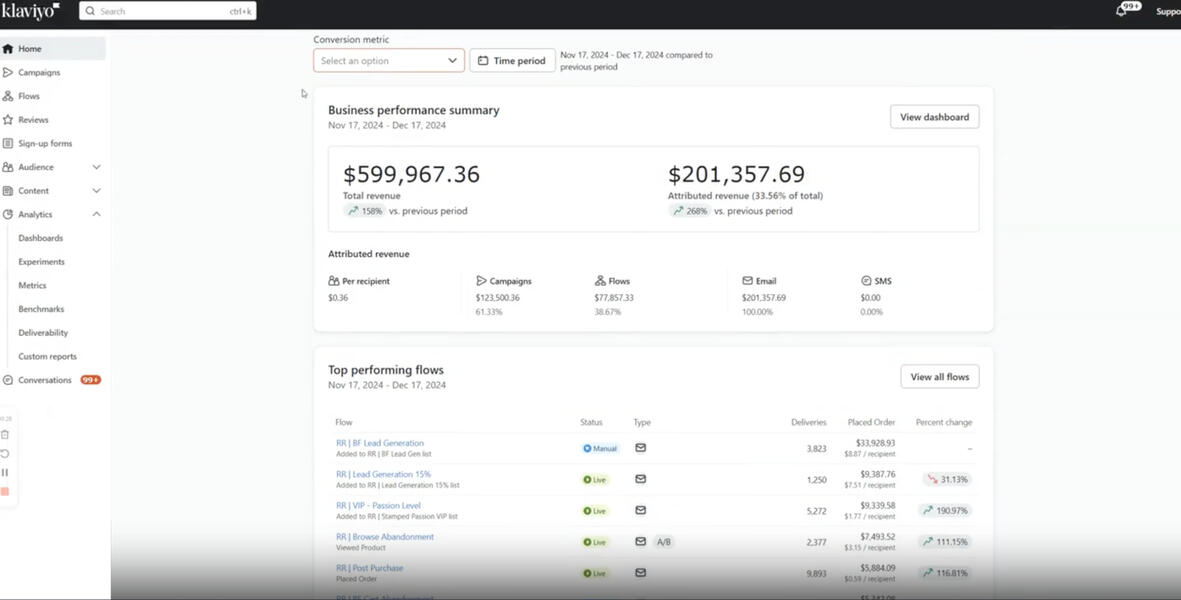Collapse the Analytics section chevron
The image size is (1181, 600).
(96, 214)
